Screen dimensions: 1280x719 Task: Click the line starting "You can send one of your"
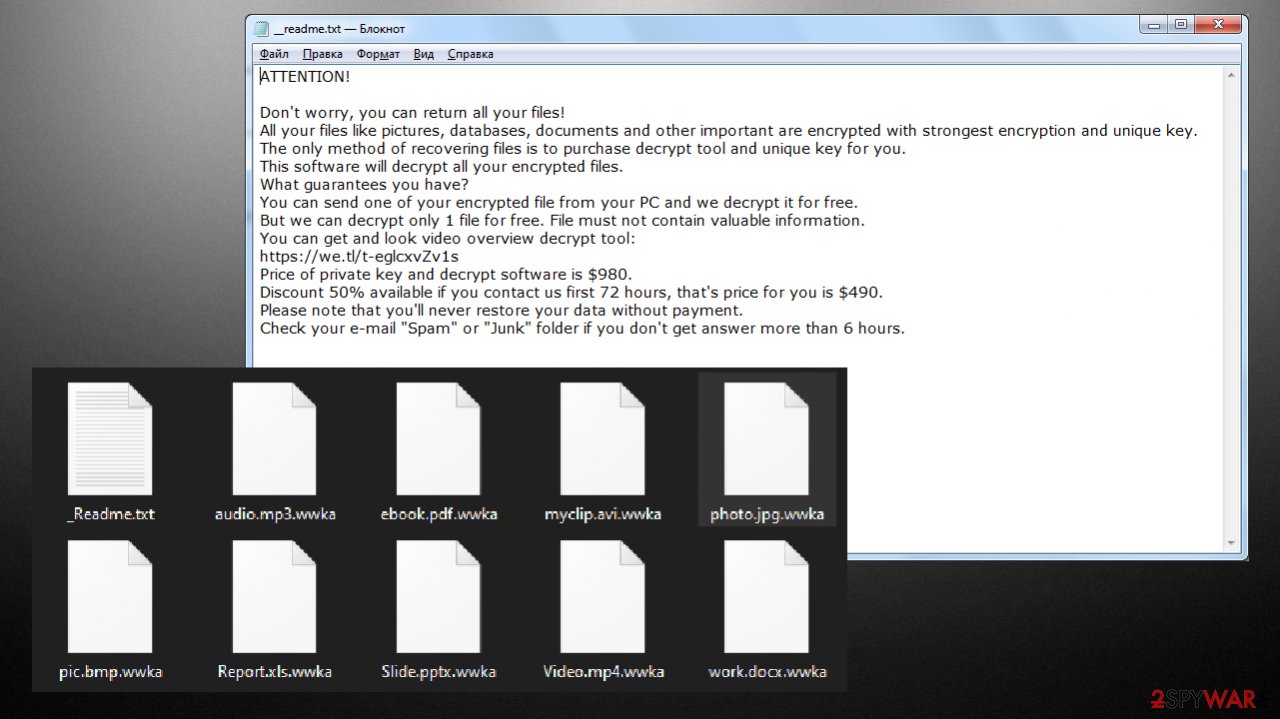[558, 203]
